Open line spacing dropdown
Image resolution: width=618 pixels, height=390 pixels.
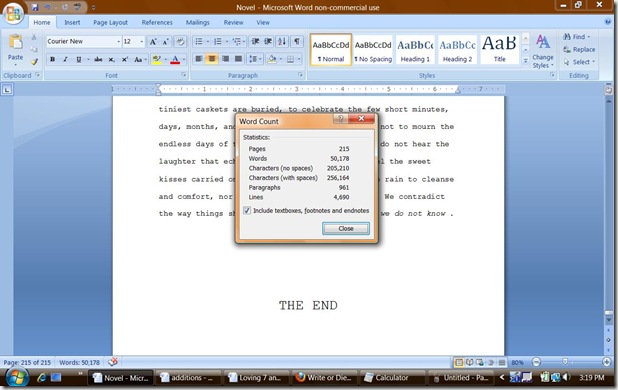click(x=255, y=59)
